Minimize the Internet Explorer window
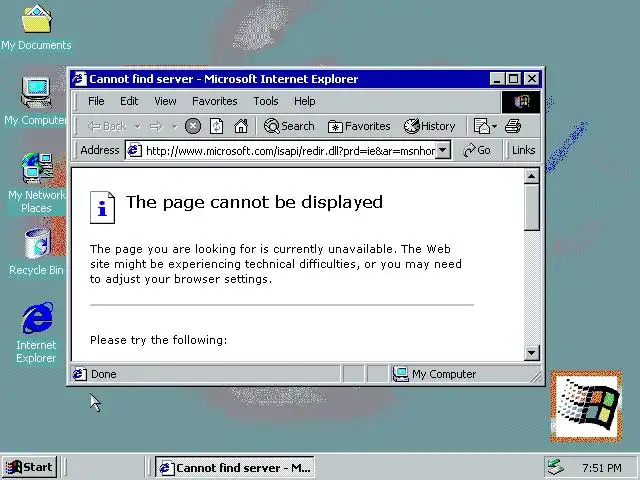The width and height of the screenshot is (640, 480). pos(497,79)
